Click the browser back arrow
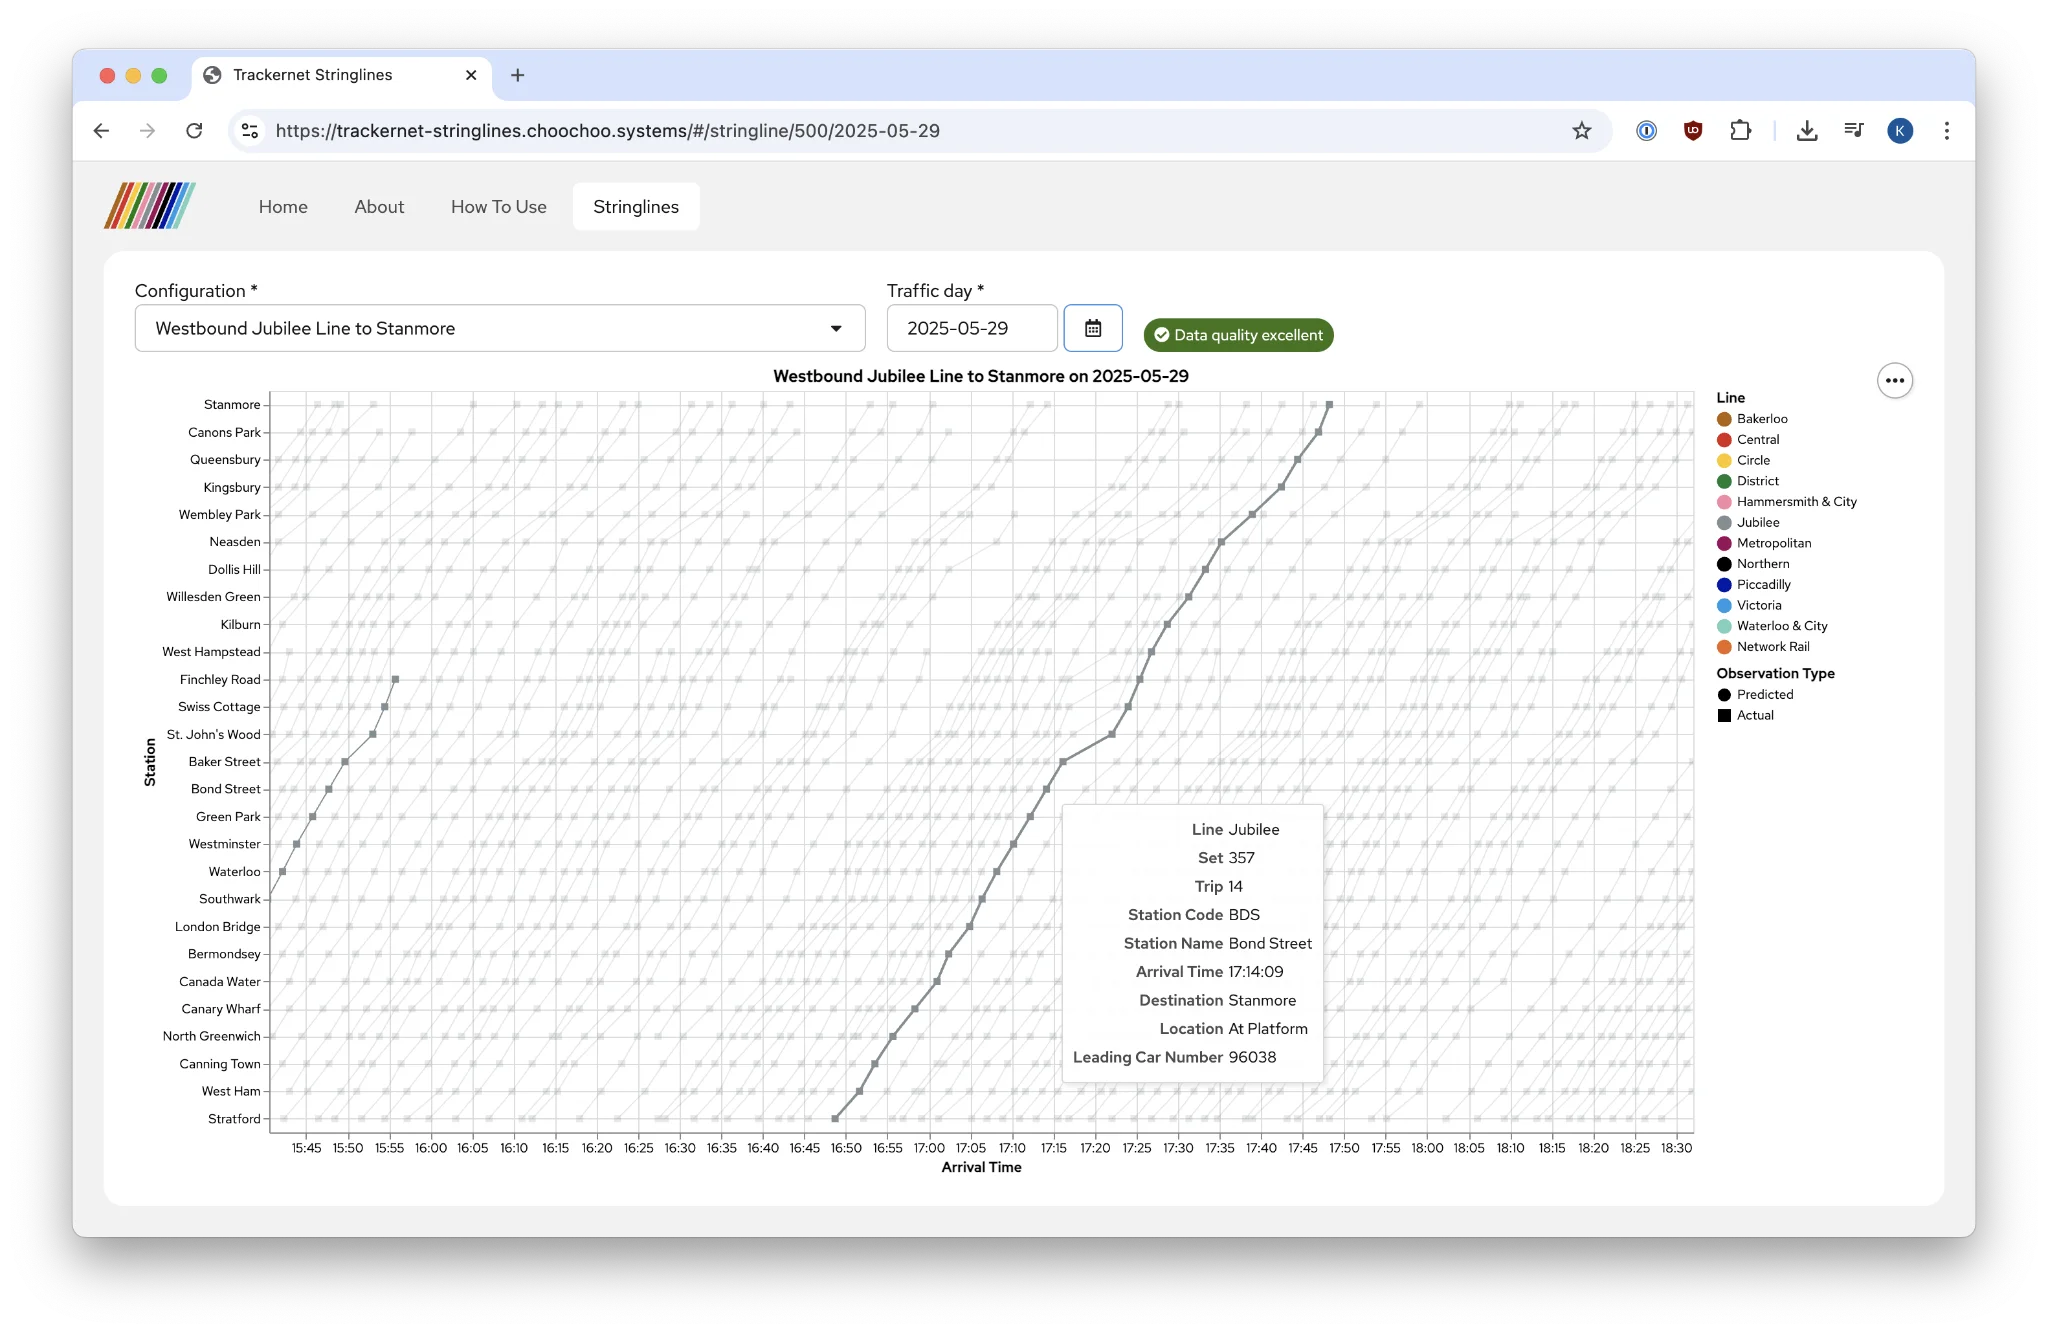The image size is (2048, 1333). (x=101, y=131)
